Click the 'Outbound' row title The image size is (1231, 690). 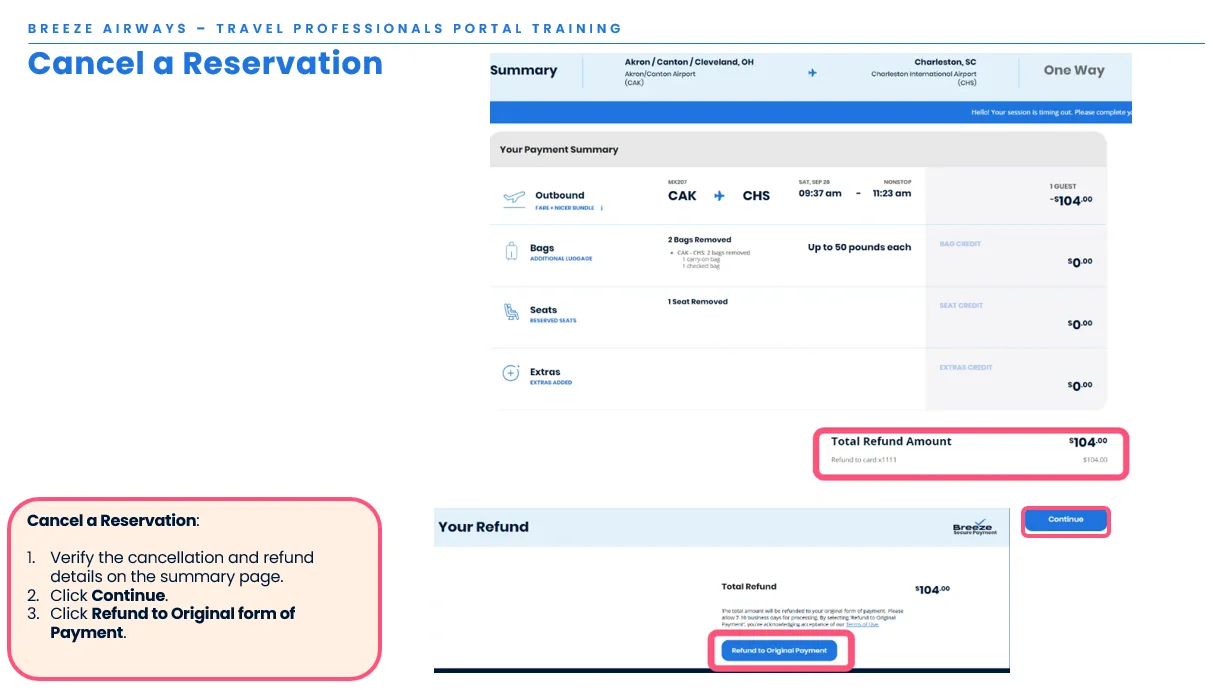coord(560,196)
